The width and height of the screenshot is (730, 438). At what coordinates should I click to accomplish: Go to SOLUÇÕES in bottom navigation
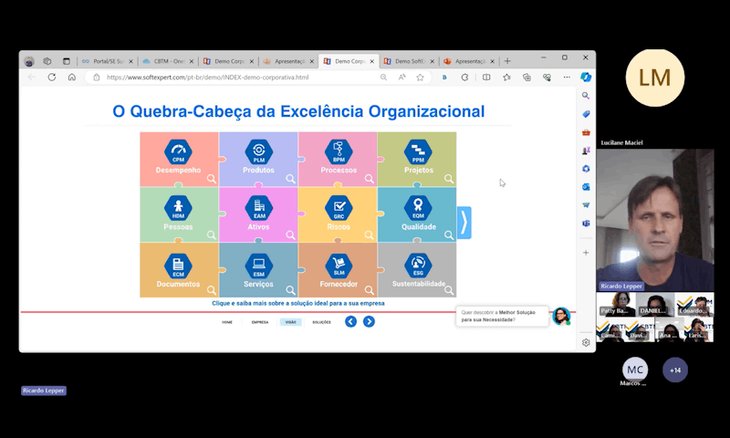click(x=322, y=322)
